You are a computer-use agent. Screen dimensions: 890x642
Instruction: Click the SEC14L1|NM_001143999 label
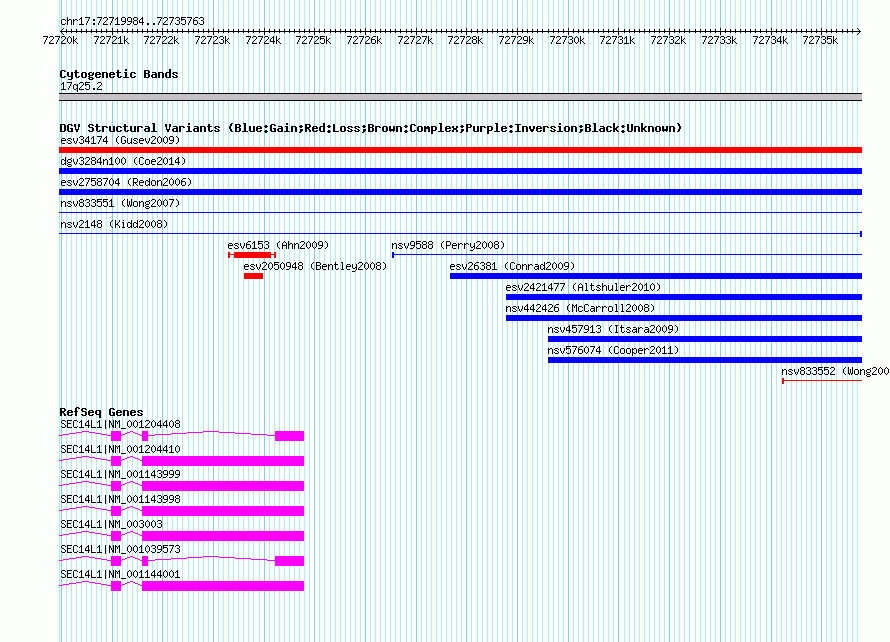coord(120,475)
